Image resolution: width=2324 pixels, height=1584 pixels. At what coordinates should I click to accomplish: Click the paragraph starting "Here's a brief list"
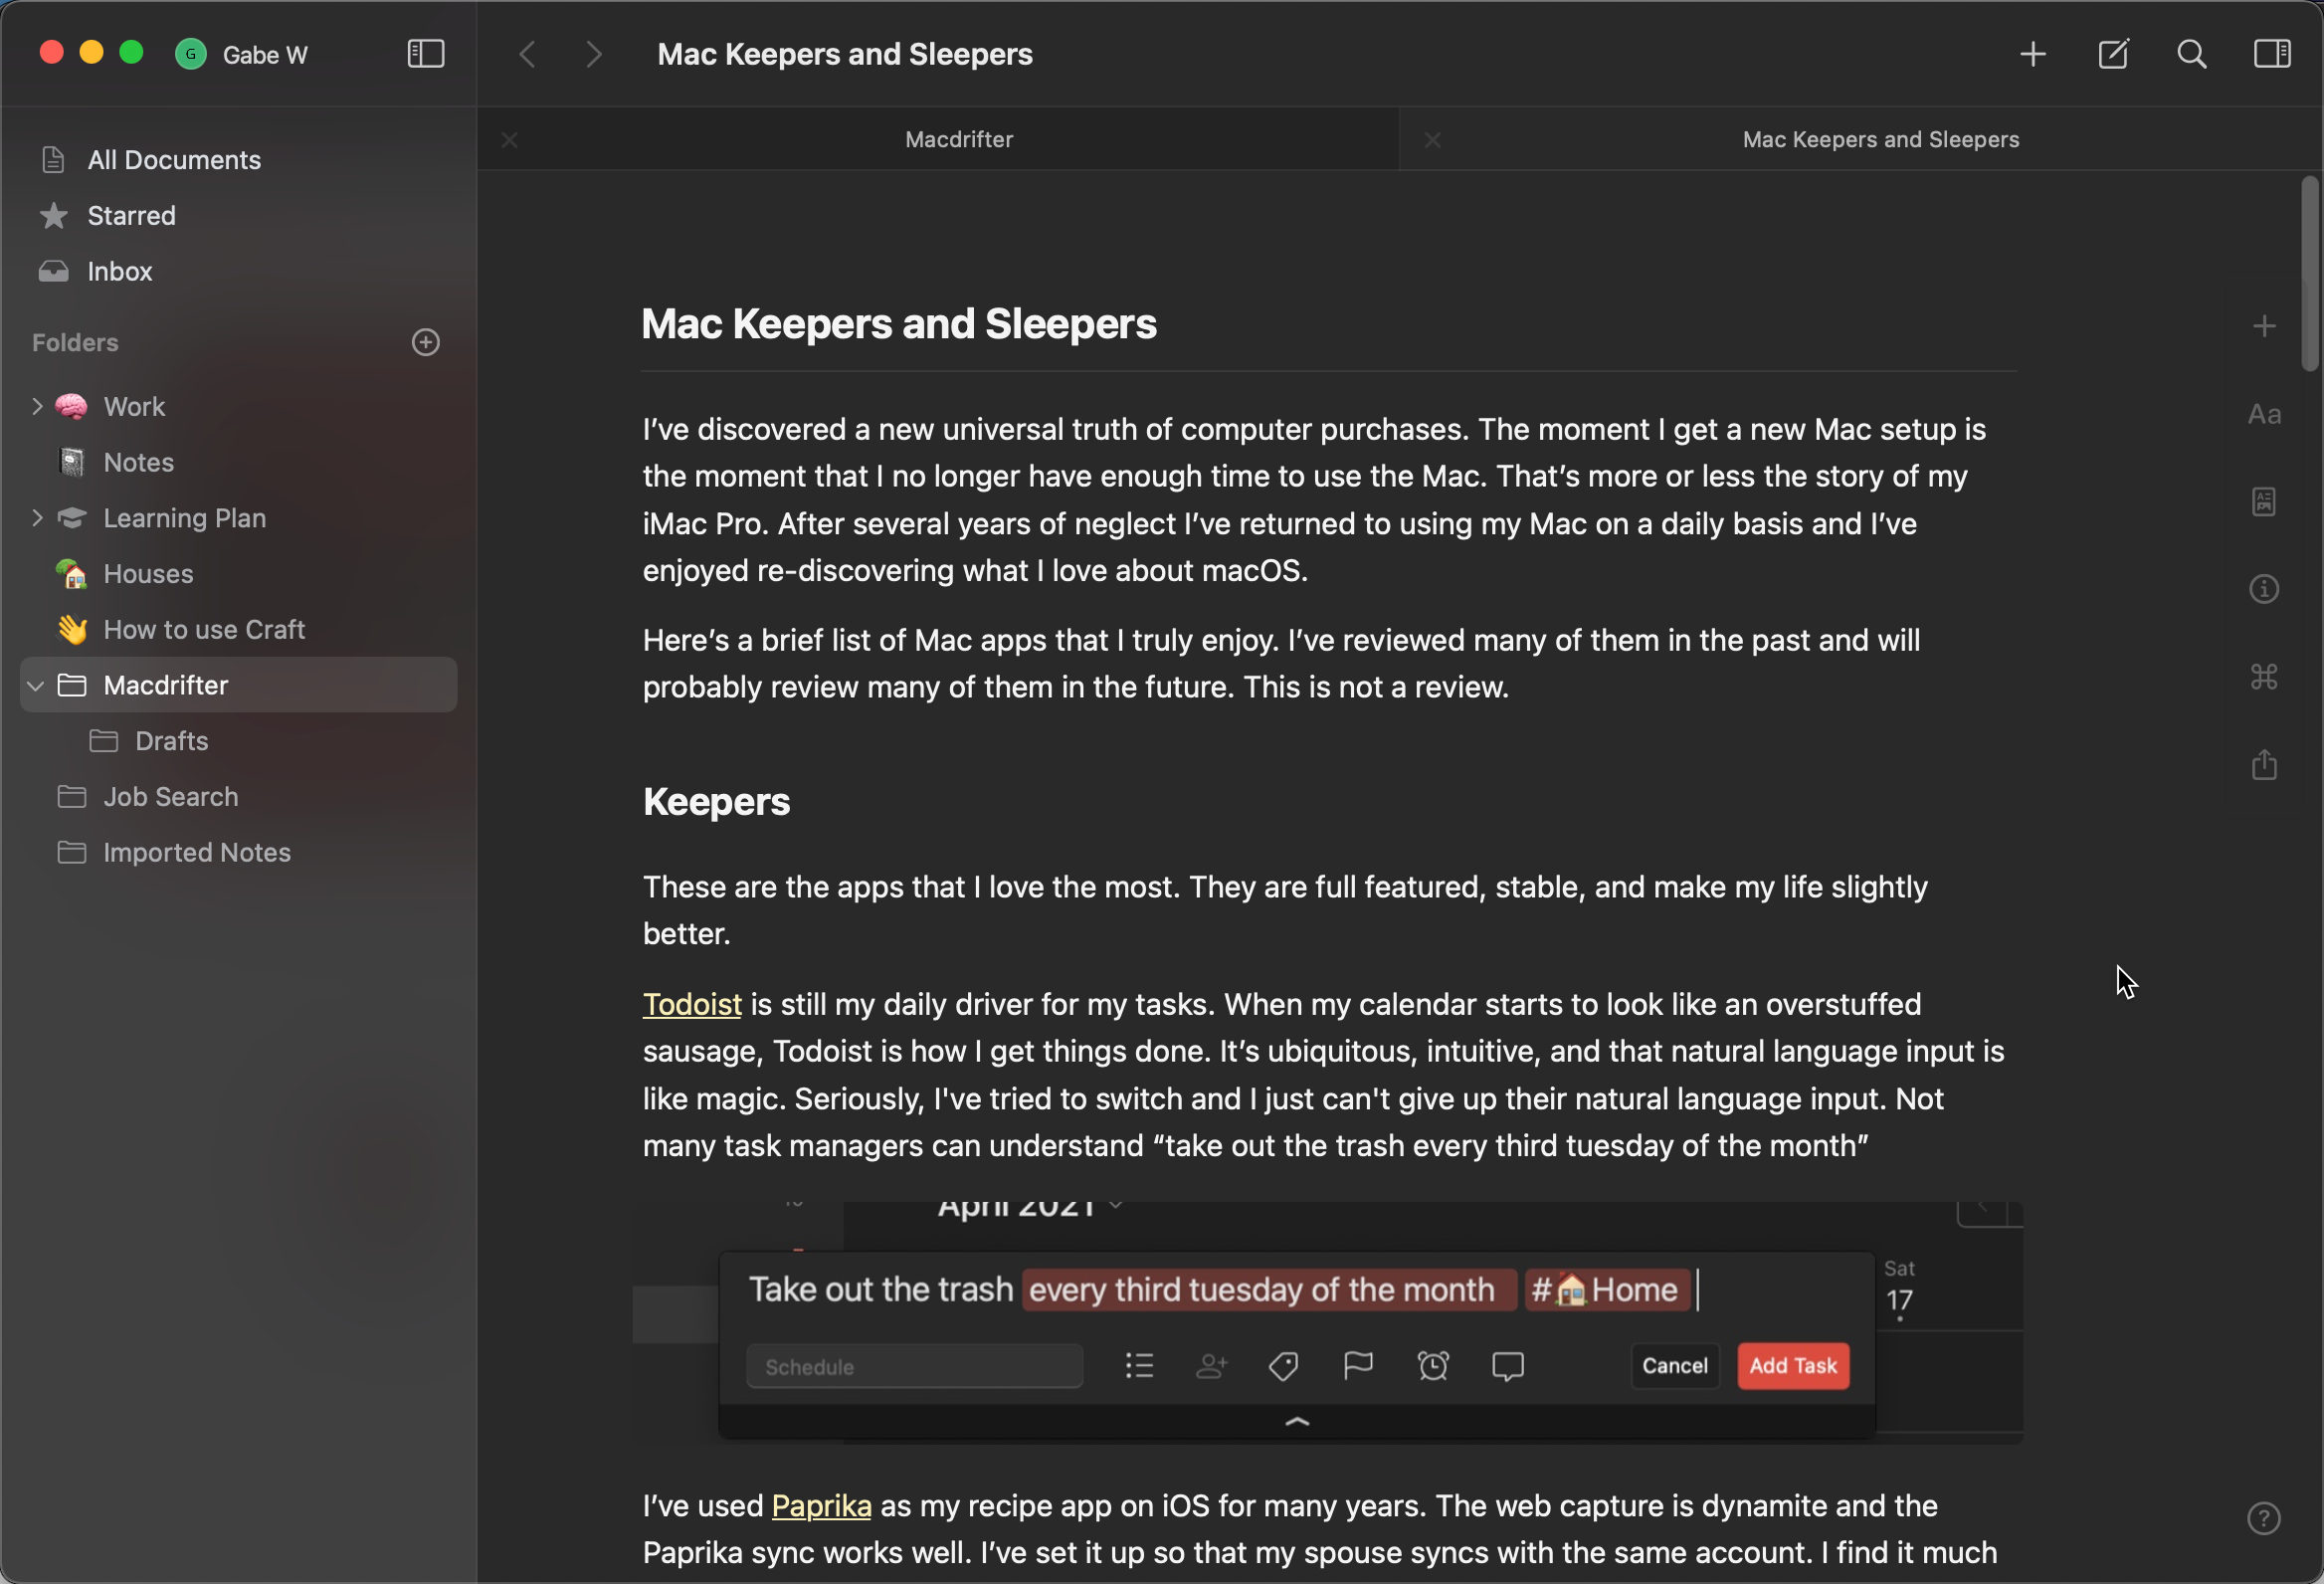[1281, 664]
